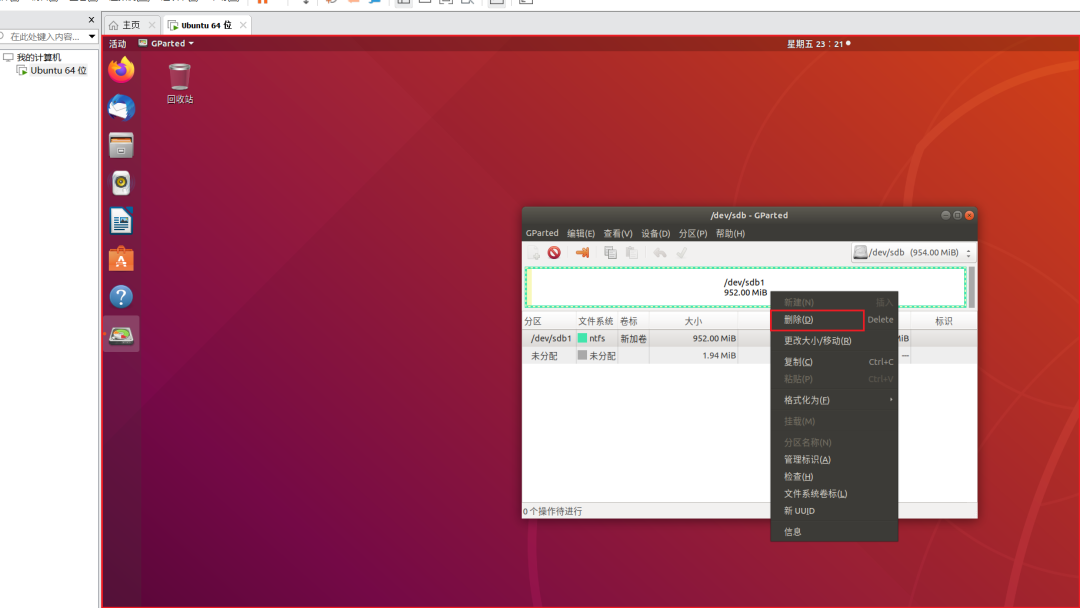Open Ubuntu Software from the dock

[121, 259]
